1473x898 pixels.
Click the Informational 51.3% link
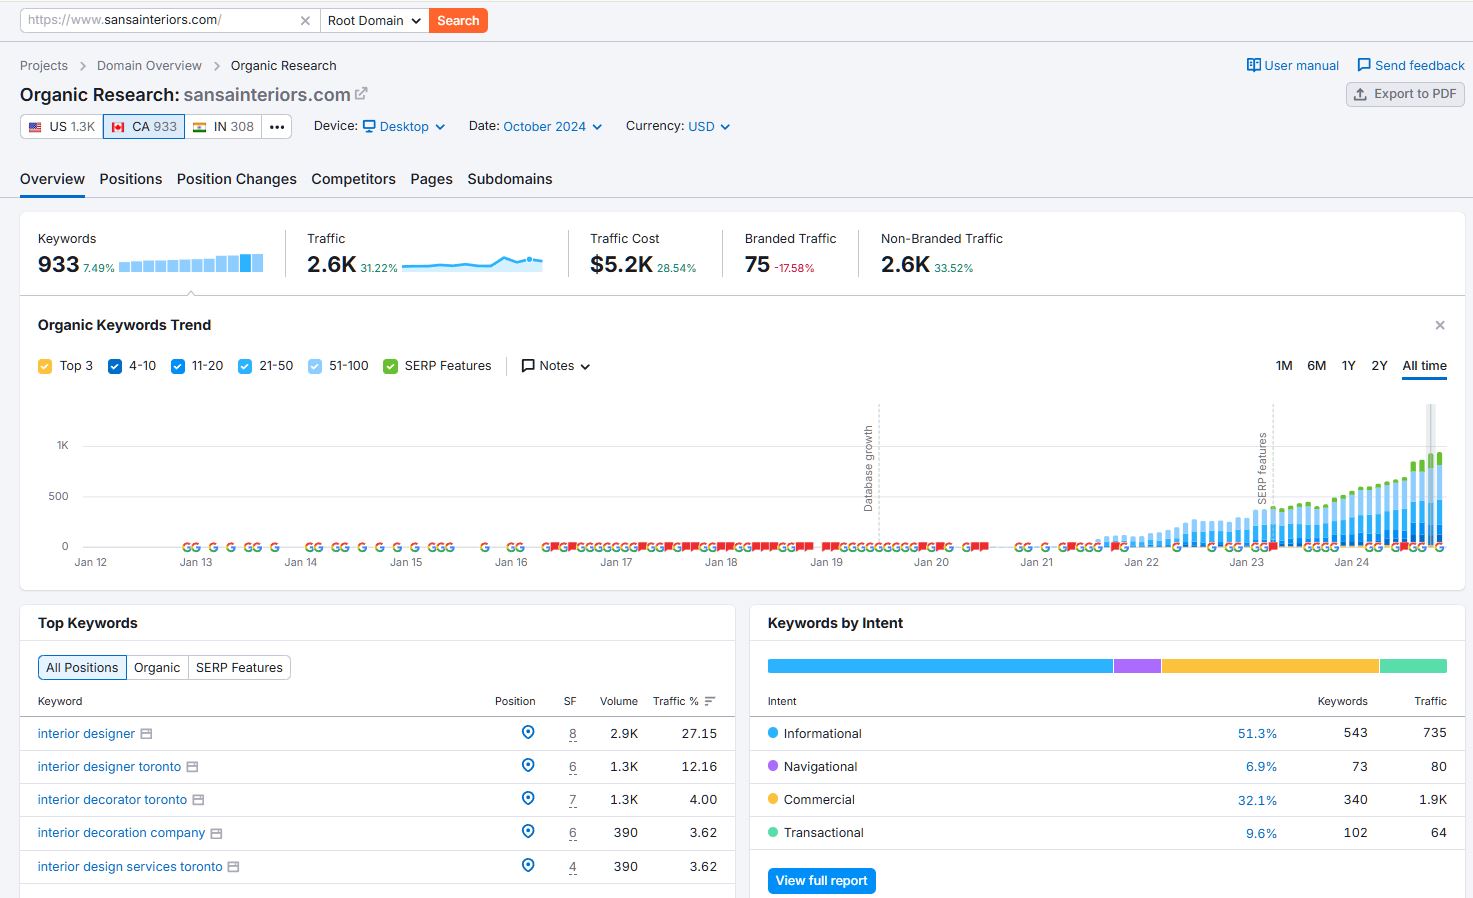(1257, 734)
